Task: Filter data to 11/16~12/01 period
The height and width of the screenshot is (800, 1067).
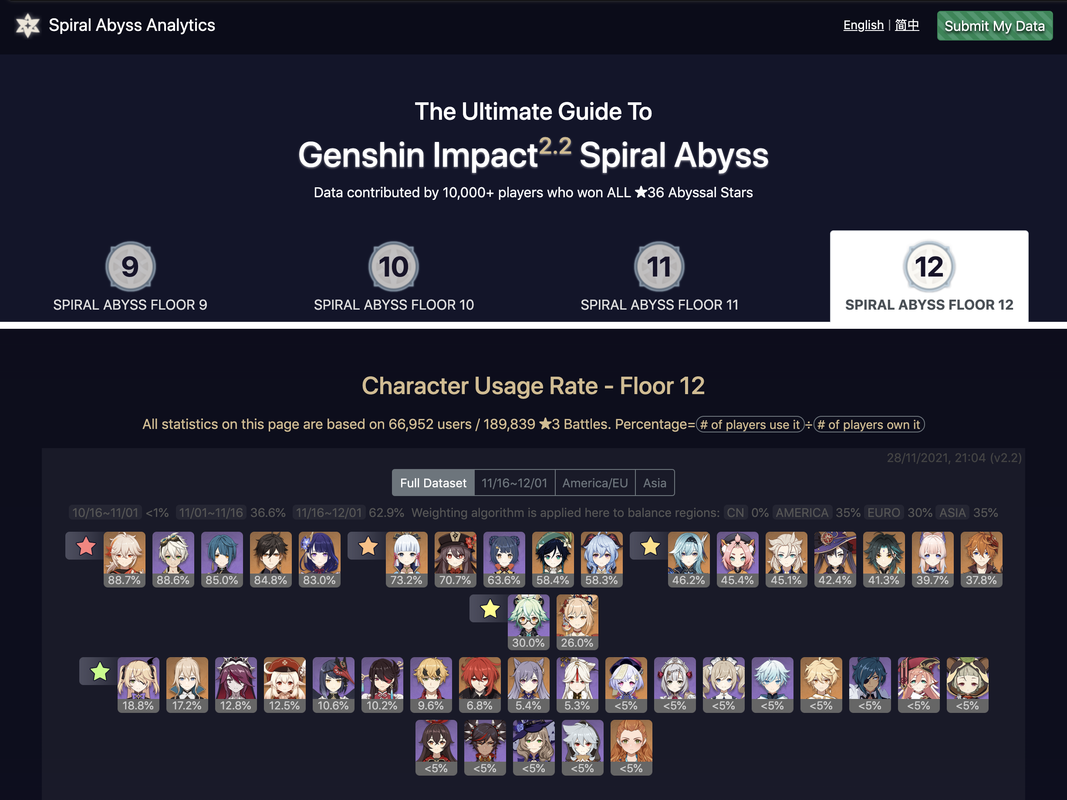Action: coord(514,483)
